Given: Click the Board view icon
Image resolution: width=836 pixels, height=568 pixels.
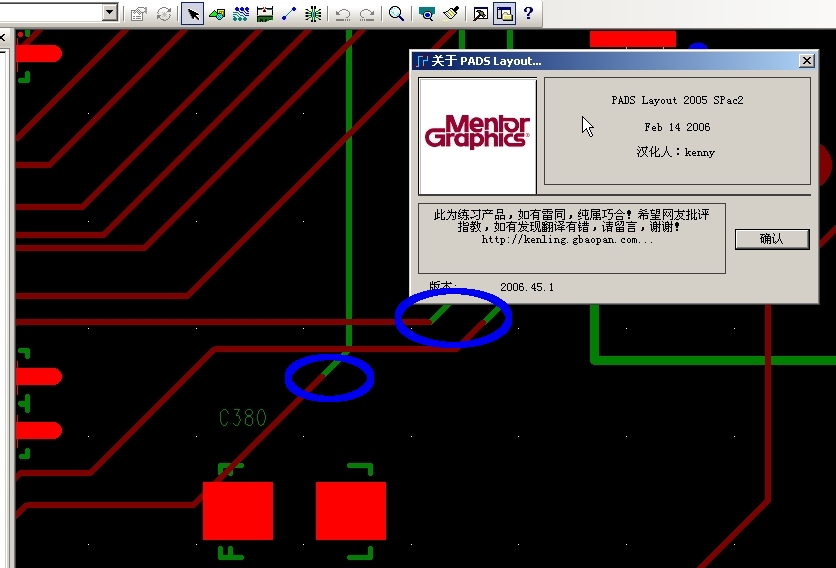Looking at the screenshot, I should point(426,14).
